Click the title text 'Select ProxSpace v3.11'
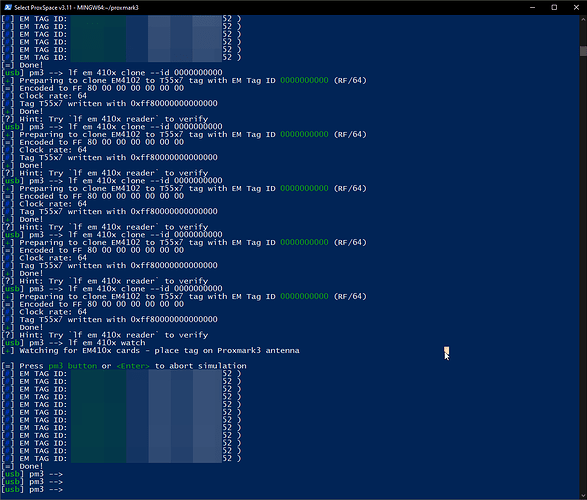This screenshot has height=500, width=587. click(43, 7)
